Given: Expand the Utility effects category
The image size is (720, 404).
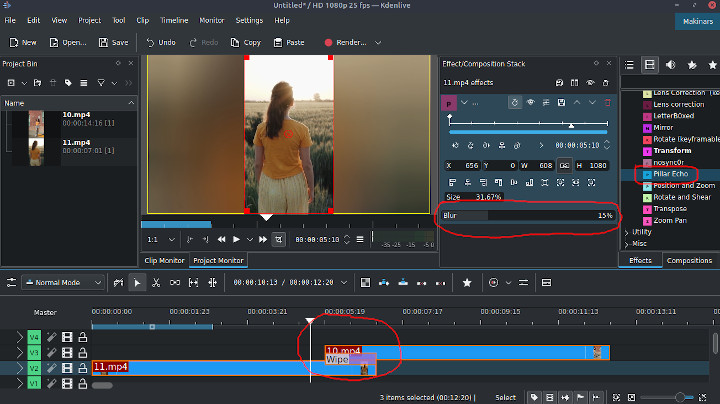Looking at the screenshot, I should click(626, 232).
